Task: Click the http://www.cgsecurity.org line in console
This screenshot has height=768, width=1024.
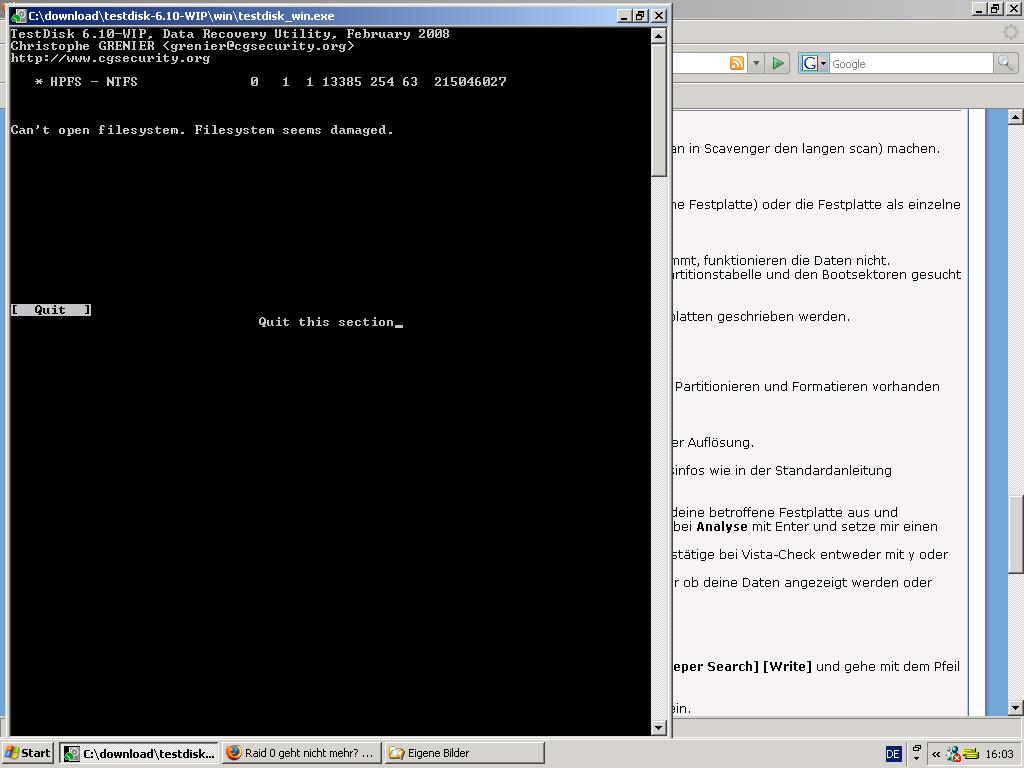Action: [x=110, y=58]
